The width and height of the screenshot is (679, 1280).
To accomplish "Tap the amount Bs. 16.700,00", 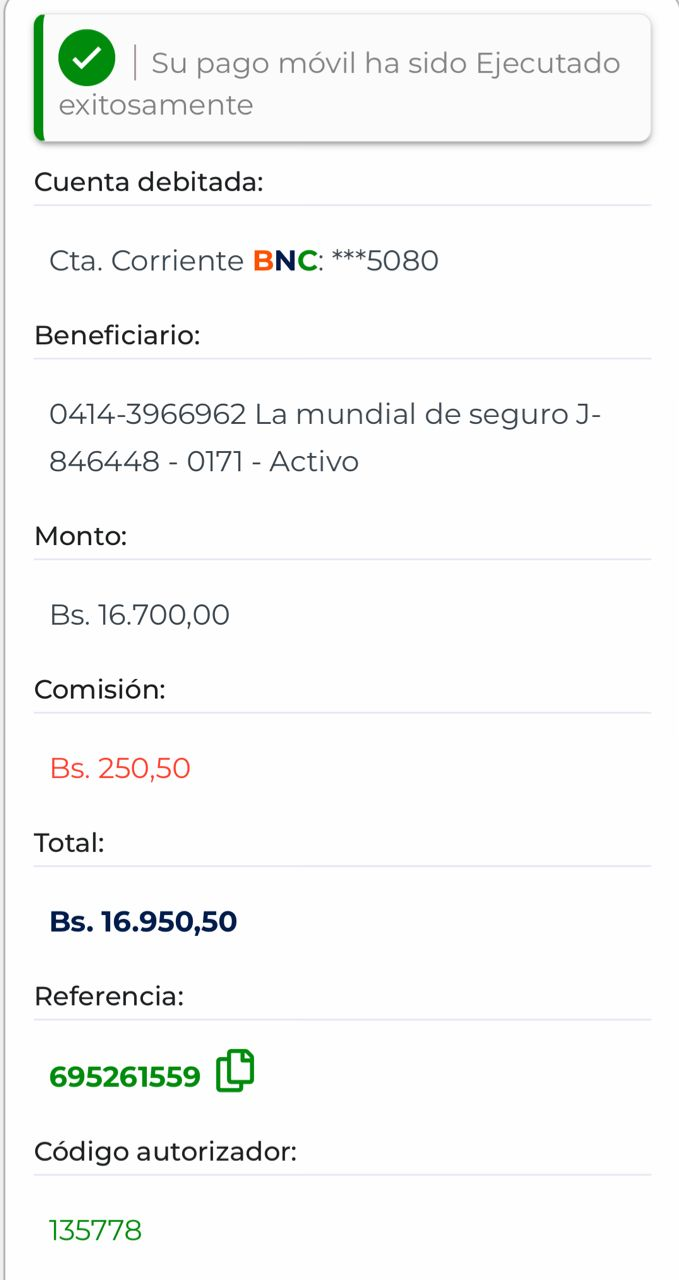I will click(140, 615).
